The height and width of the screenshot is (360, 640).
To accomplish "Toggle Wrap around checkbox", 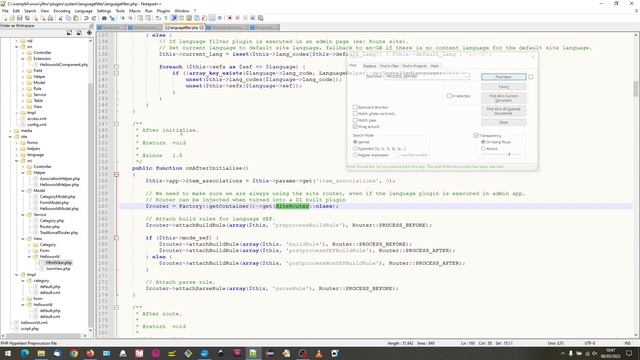I will click(355, 127).
